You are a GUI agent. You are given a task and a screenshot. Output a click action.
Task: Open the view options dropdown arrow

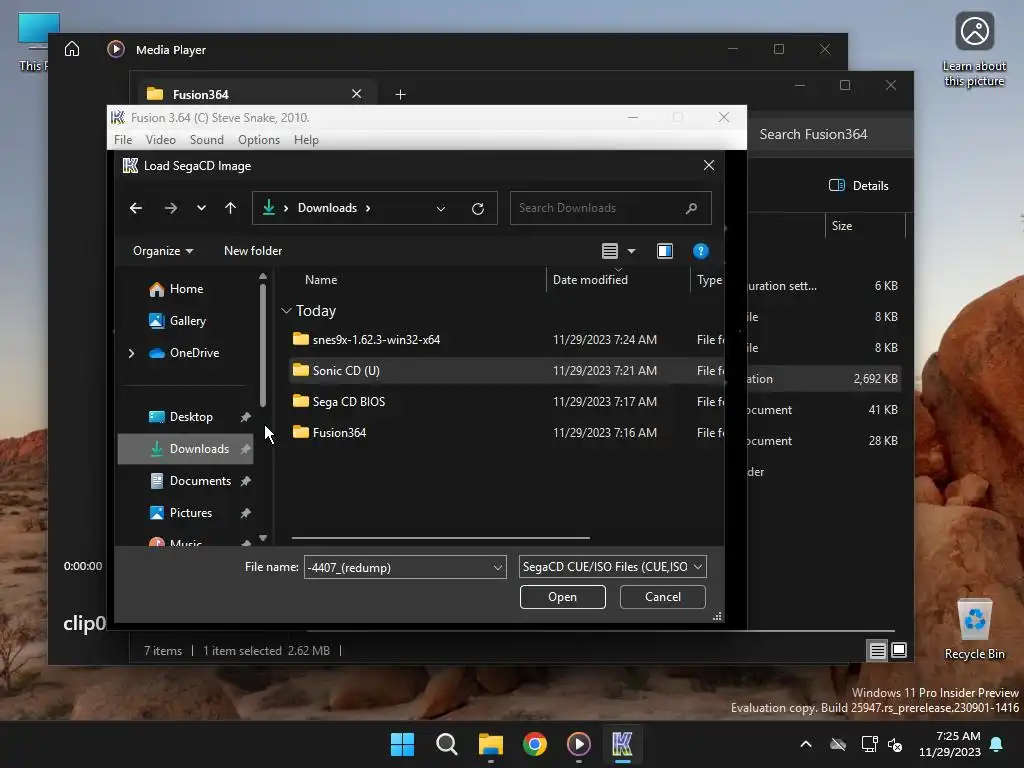[632, 251]
